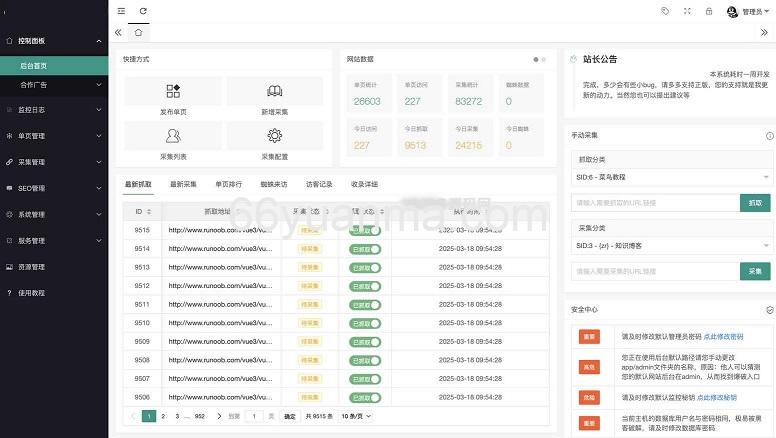Expand the 合作广告 submenu chevron
This screenshot has width=776, height=438.
pos(99,85)
